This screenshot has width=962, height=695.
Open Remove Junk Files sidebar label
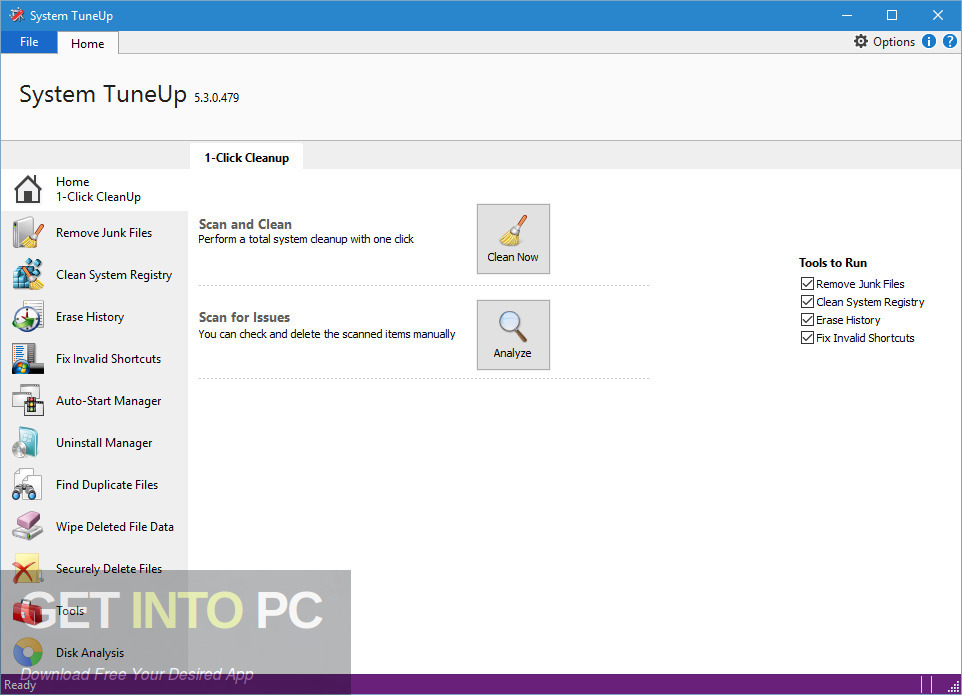click(x=104, y=232)
